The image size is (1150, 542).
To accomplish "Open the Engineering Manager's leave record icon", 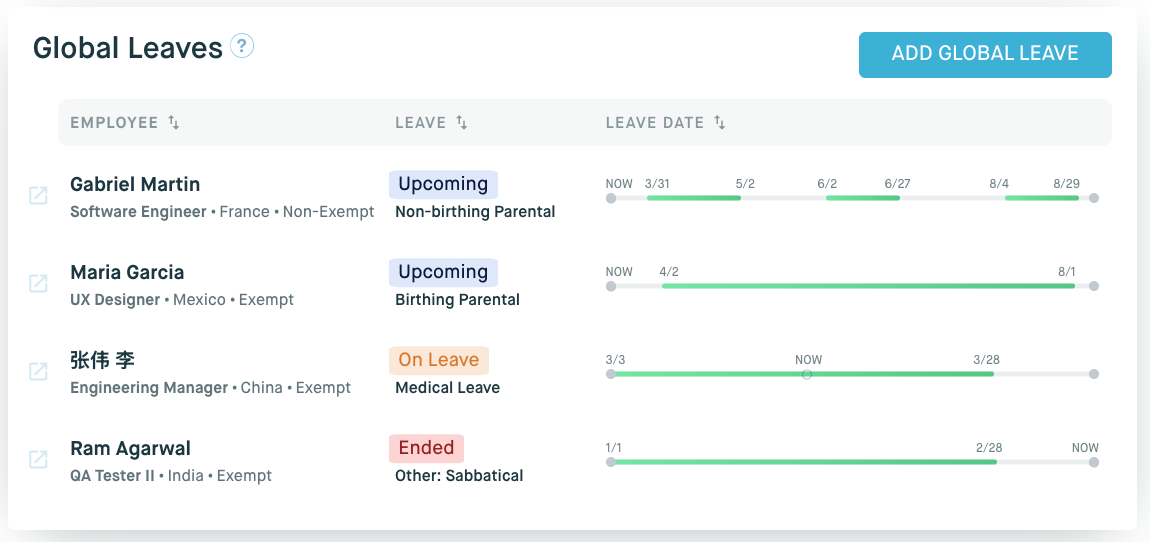I will click(38, 372).
